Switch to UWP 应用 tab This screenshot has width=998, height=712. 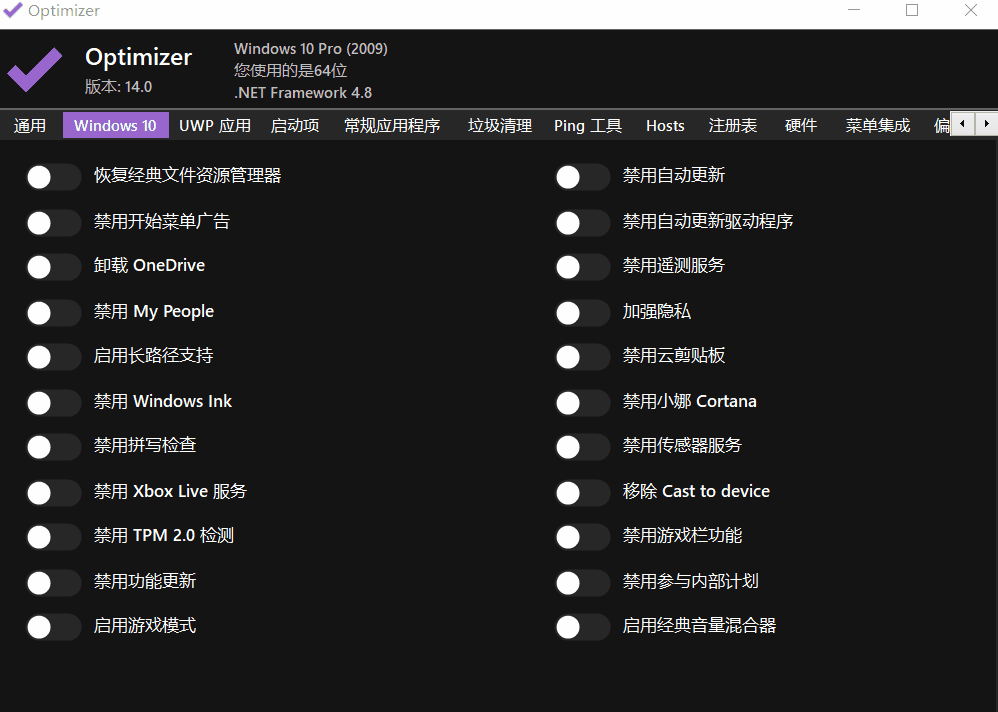pyautogui.click(x=215, y=125)
